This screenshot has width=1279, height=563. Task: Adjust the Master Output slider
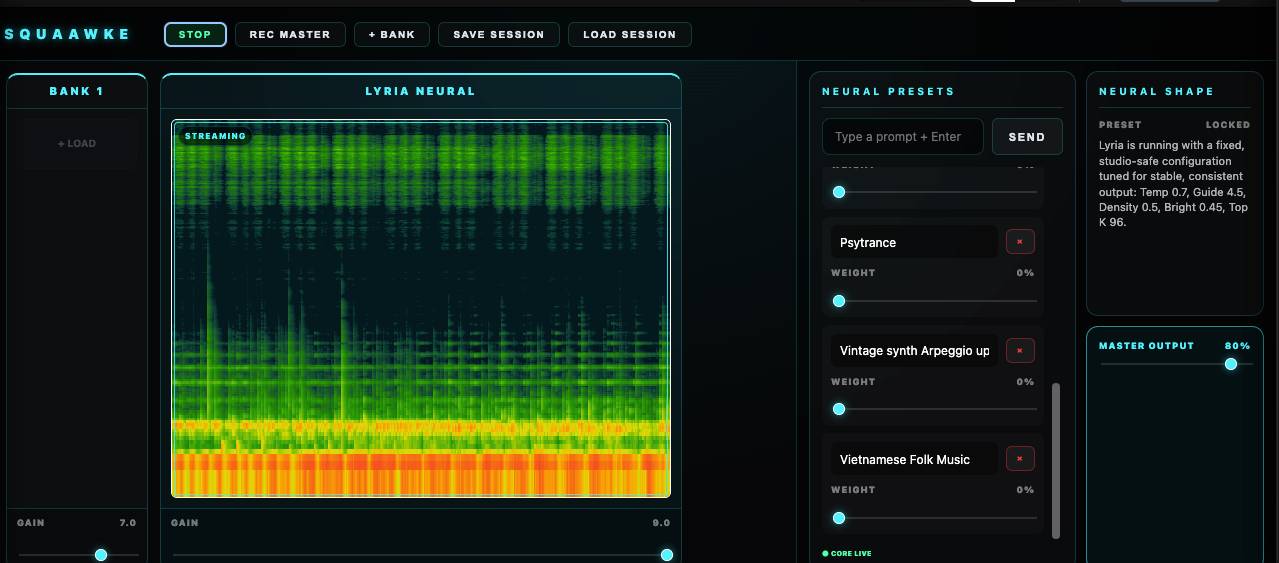pos(1175,364)
